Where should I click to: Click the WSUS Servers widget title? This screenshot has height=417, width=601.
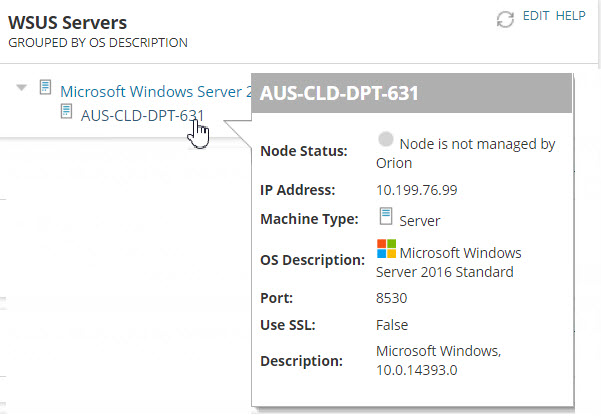pos(67,22)
